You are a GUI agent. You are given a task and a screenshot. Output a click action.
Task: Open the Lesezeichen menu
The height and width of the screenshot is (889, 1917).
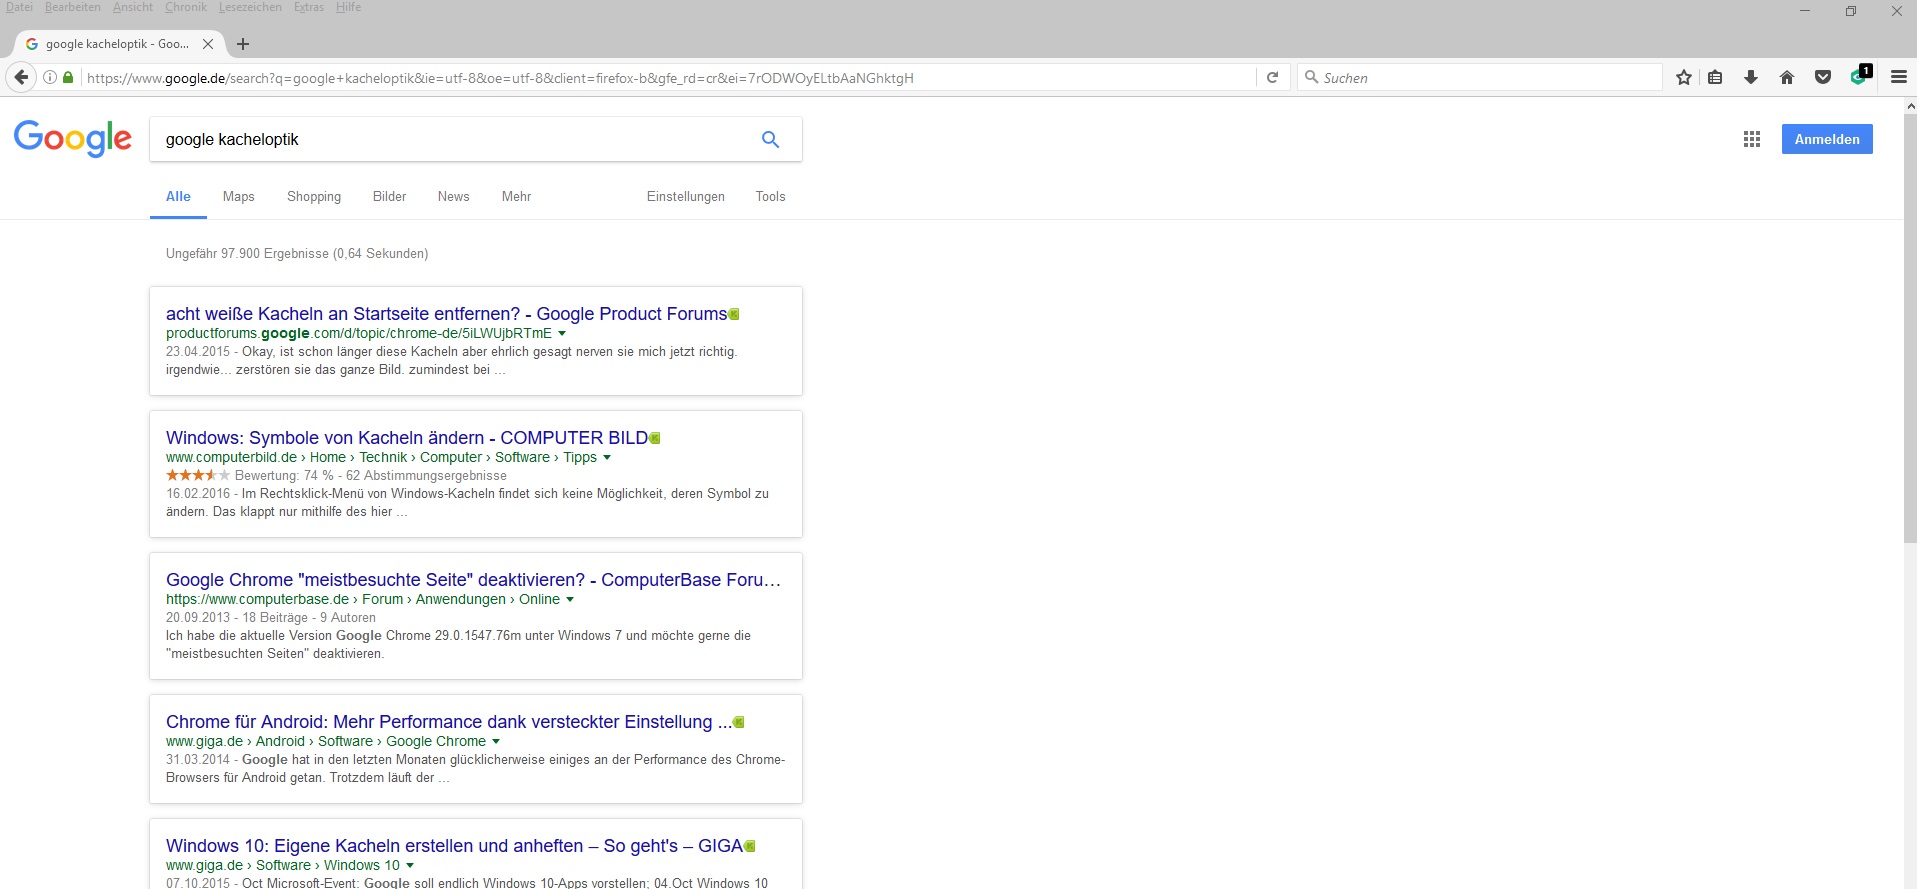(x=250, y=7)
